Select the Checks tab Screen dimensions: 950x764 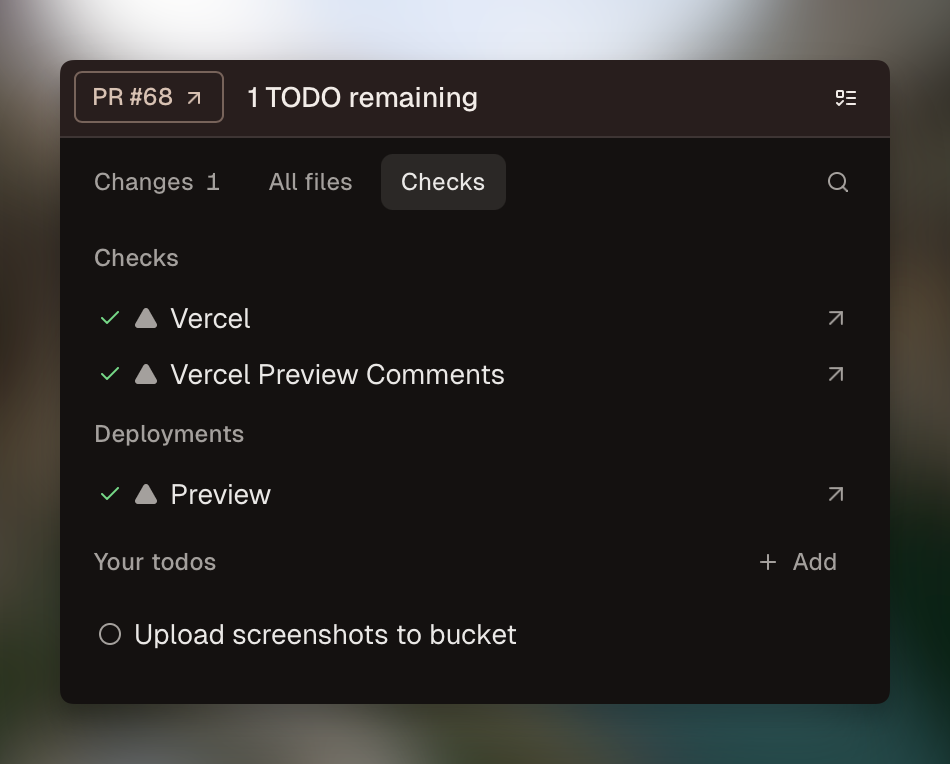[443, 182]
